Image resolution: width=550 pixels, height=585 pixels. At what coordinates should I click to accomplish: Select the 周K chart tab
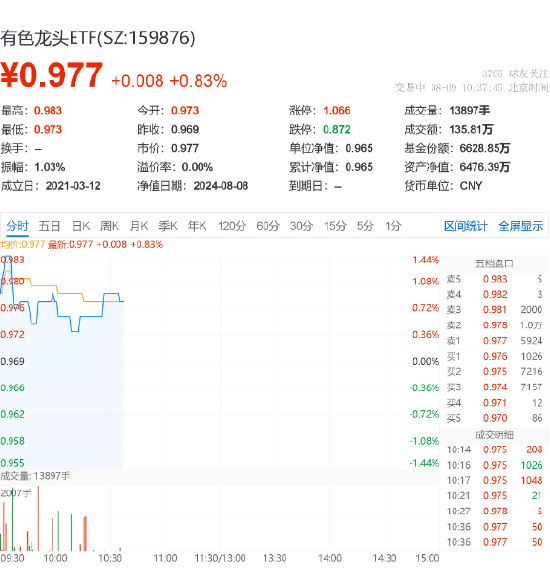tap(109, 226)
